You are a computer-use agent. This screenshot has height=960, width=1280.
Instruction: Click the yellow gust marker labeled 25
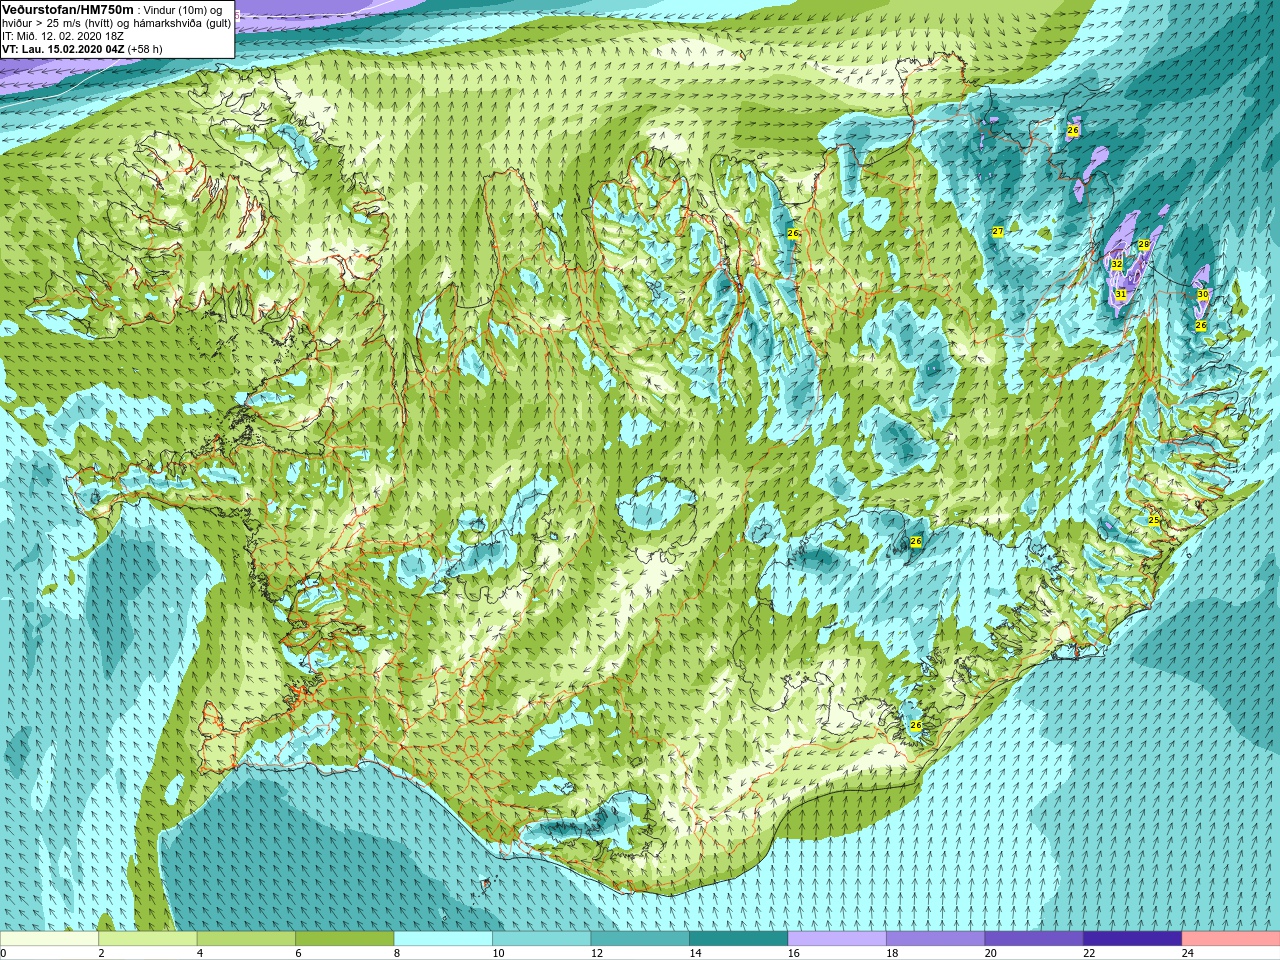tap(1154, 520)
